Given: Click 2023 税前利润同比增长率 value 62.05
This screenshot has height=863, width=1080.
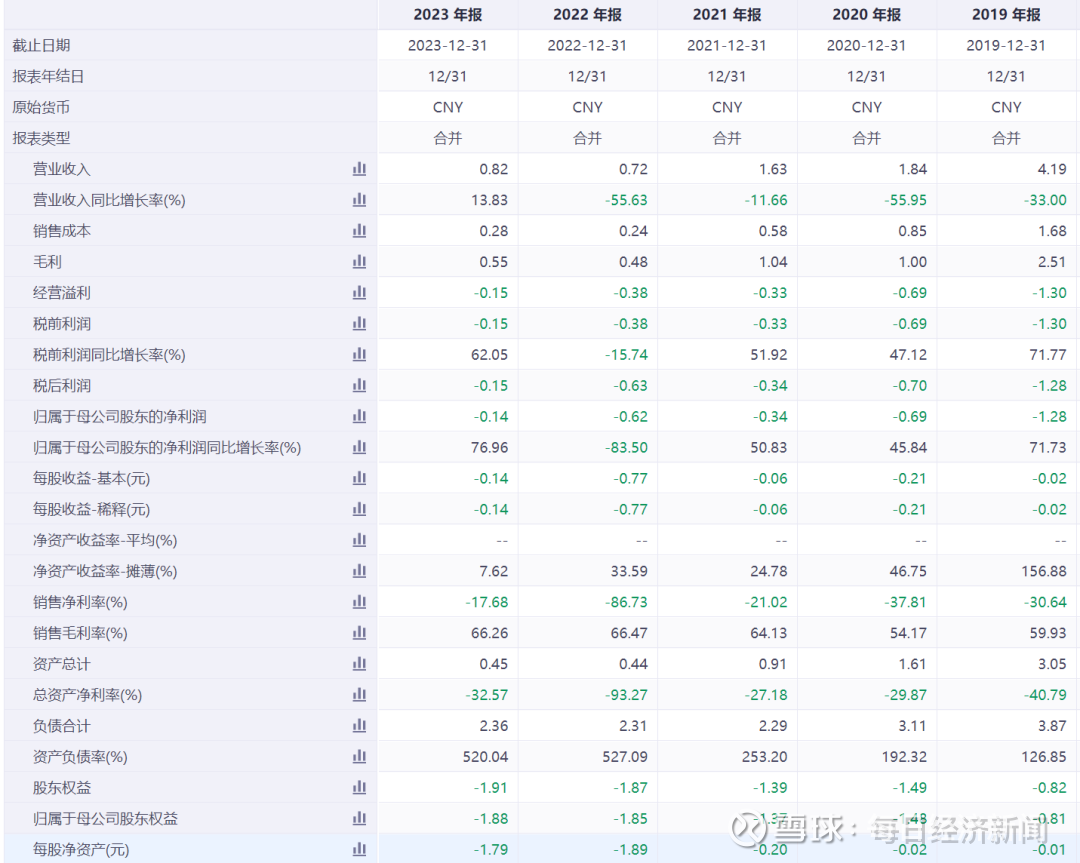Looking at the screenshot, I should 489,355.
